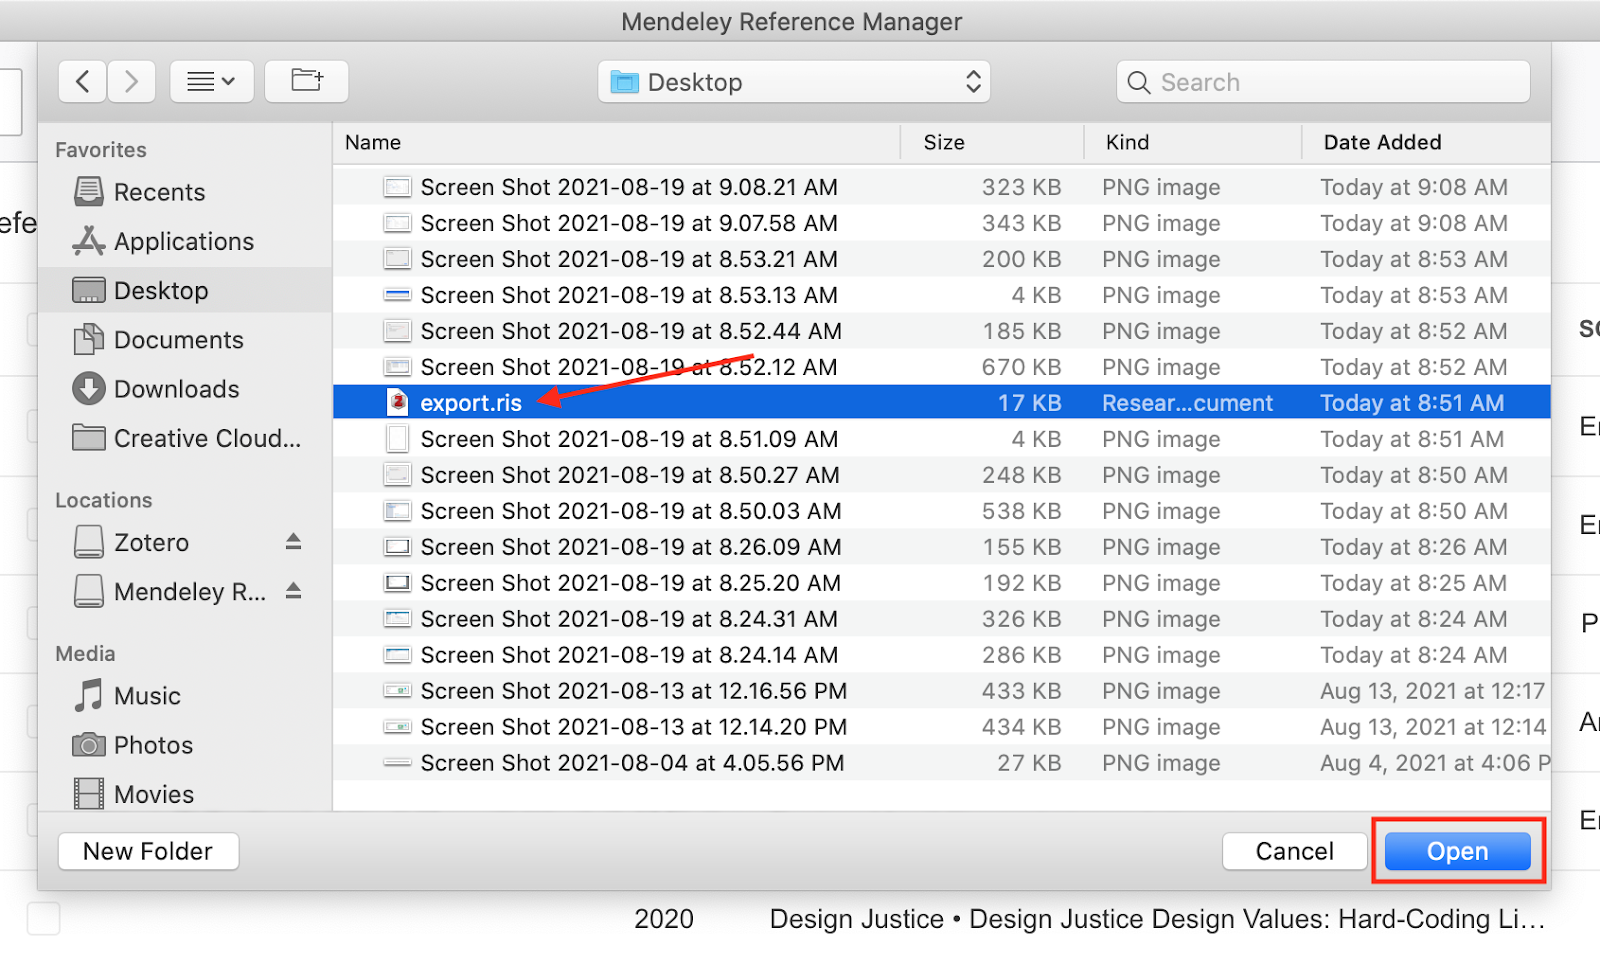The height and width of the screenshot is (964, 1600).
Task: Click Open to import the file
Action: [1457, 851]
